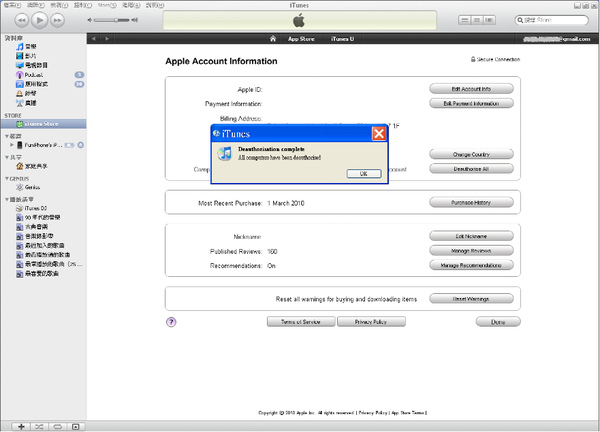Add a new playlist with the plus button
This screenshot has height=432, width=600.
pos(21,427)
